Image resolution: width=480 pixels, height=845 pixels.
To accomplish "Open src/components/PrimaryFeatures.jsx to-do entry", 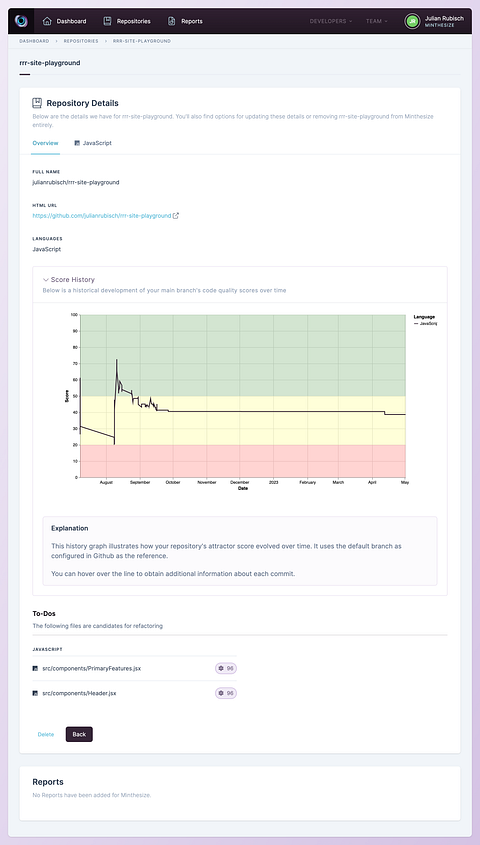I will click(x=92, y=668).
